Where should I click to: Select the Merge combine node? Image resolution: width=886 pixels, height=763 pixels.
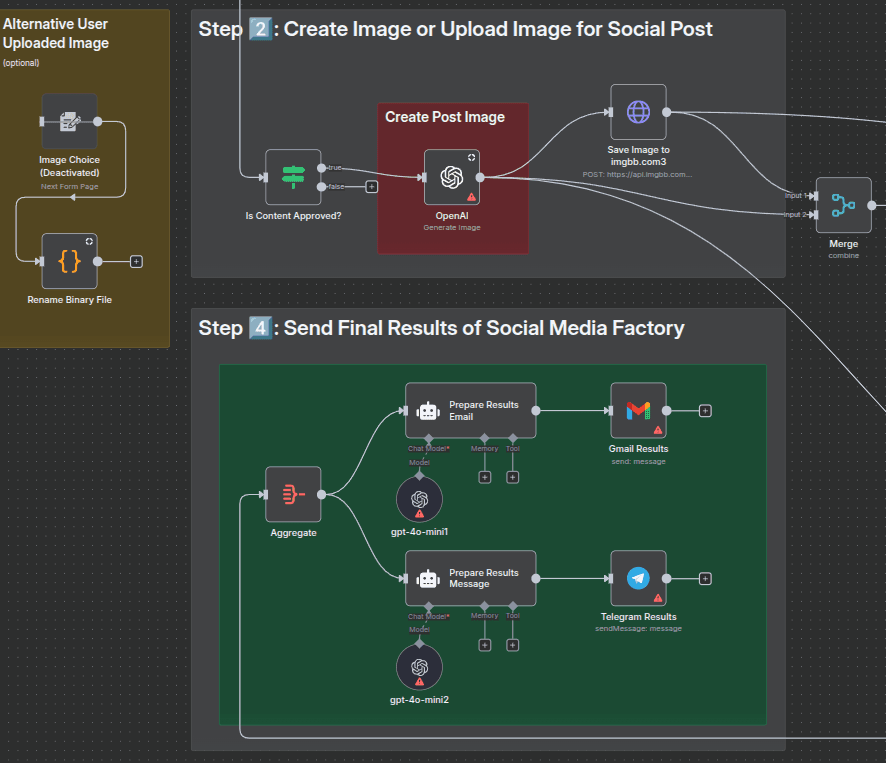843,205
